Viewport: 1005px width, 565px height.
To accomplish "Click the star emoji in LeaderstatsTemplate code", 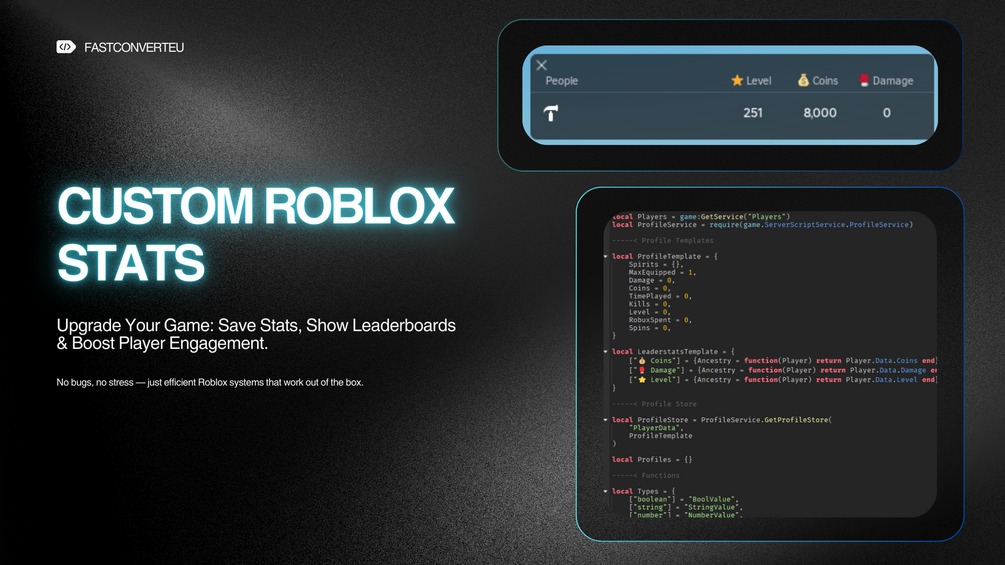I will click(642, 380).
